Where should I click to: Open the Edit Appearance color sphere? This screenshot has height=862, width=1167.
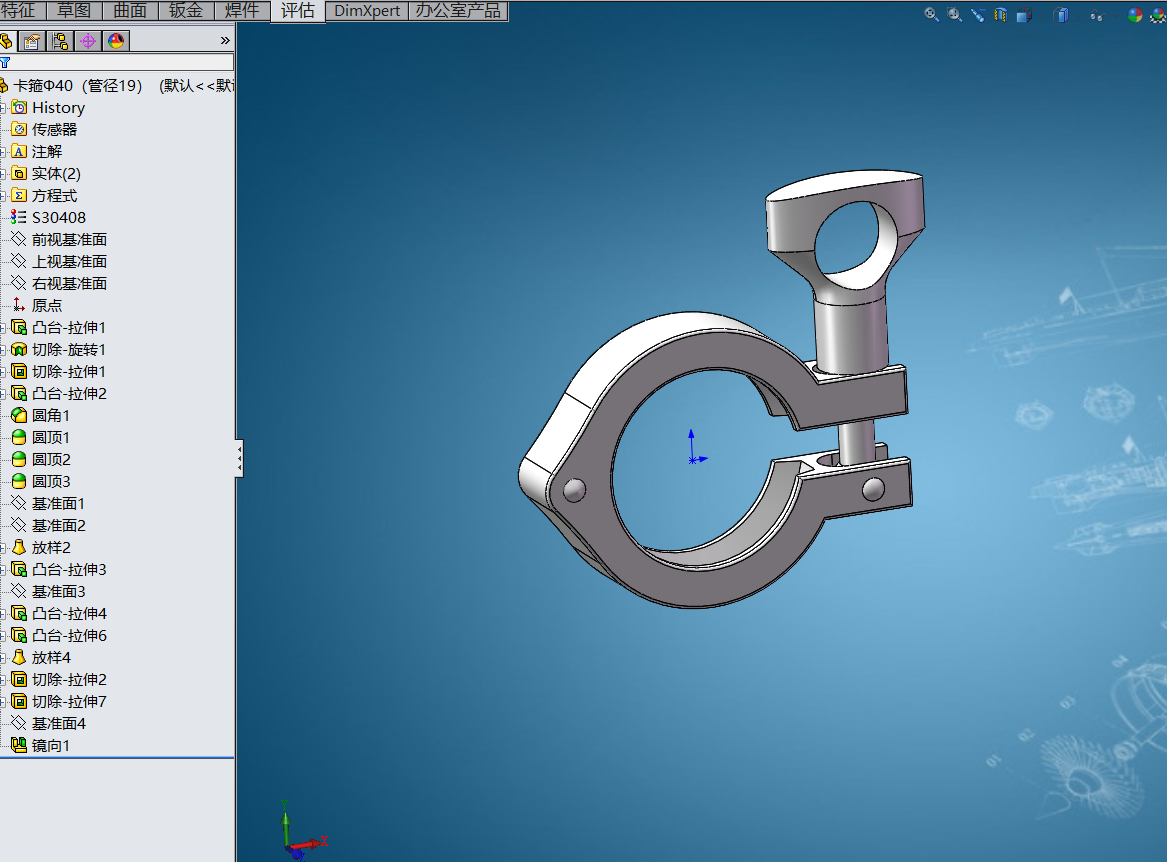tap(1134, 15)
